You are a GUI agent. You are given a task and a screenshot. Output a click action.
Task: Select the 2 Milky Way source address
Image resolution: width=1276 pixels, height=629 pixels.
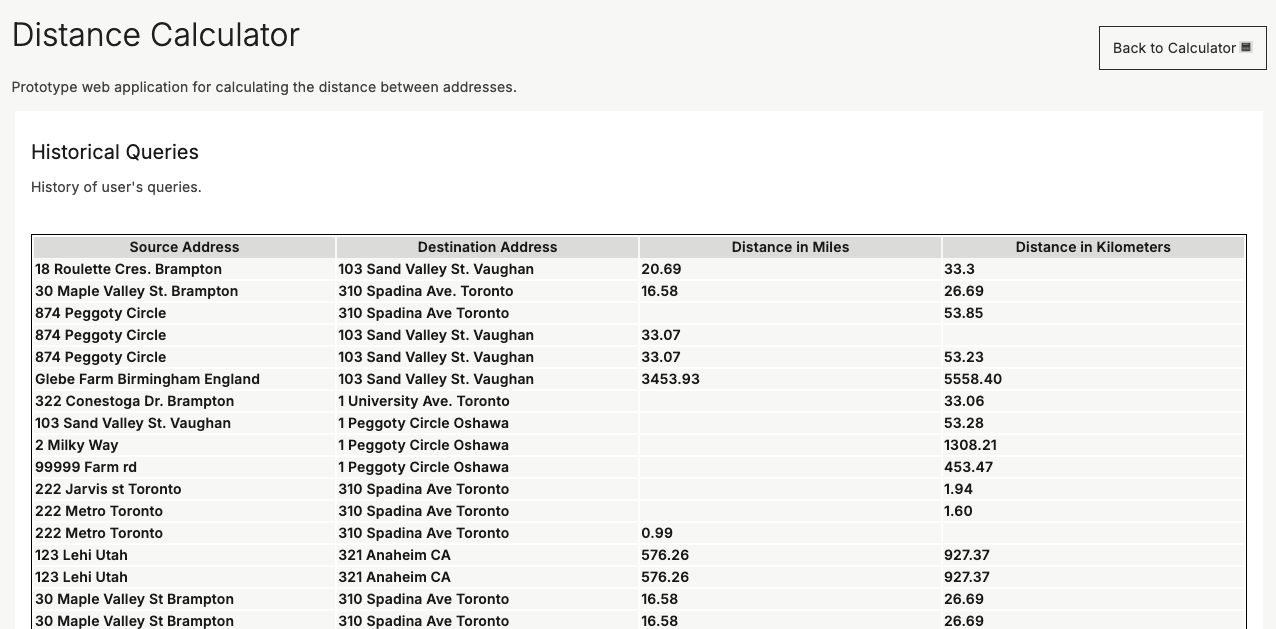coord(76,445)
